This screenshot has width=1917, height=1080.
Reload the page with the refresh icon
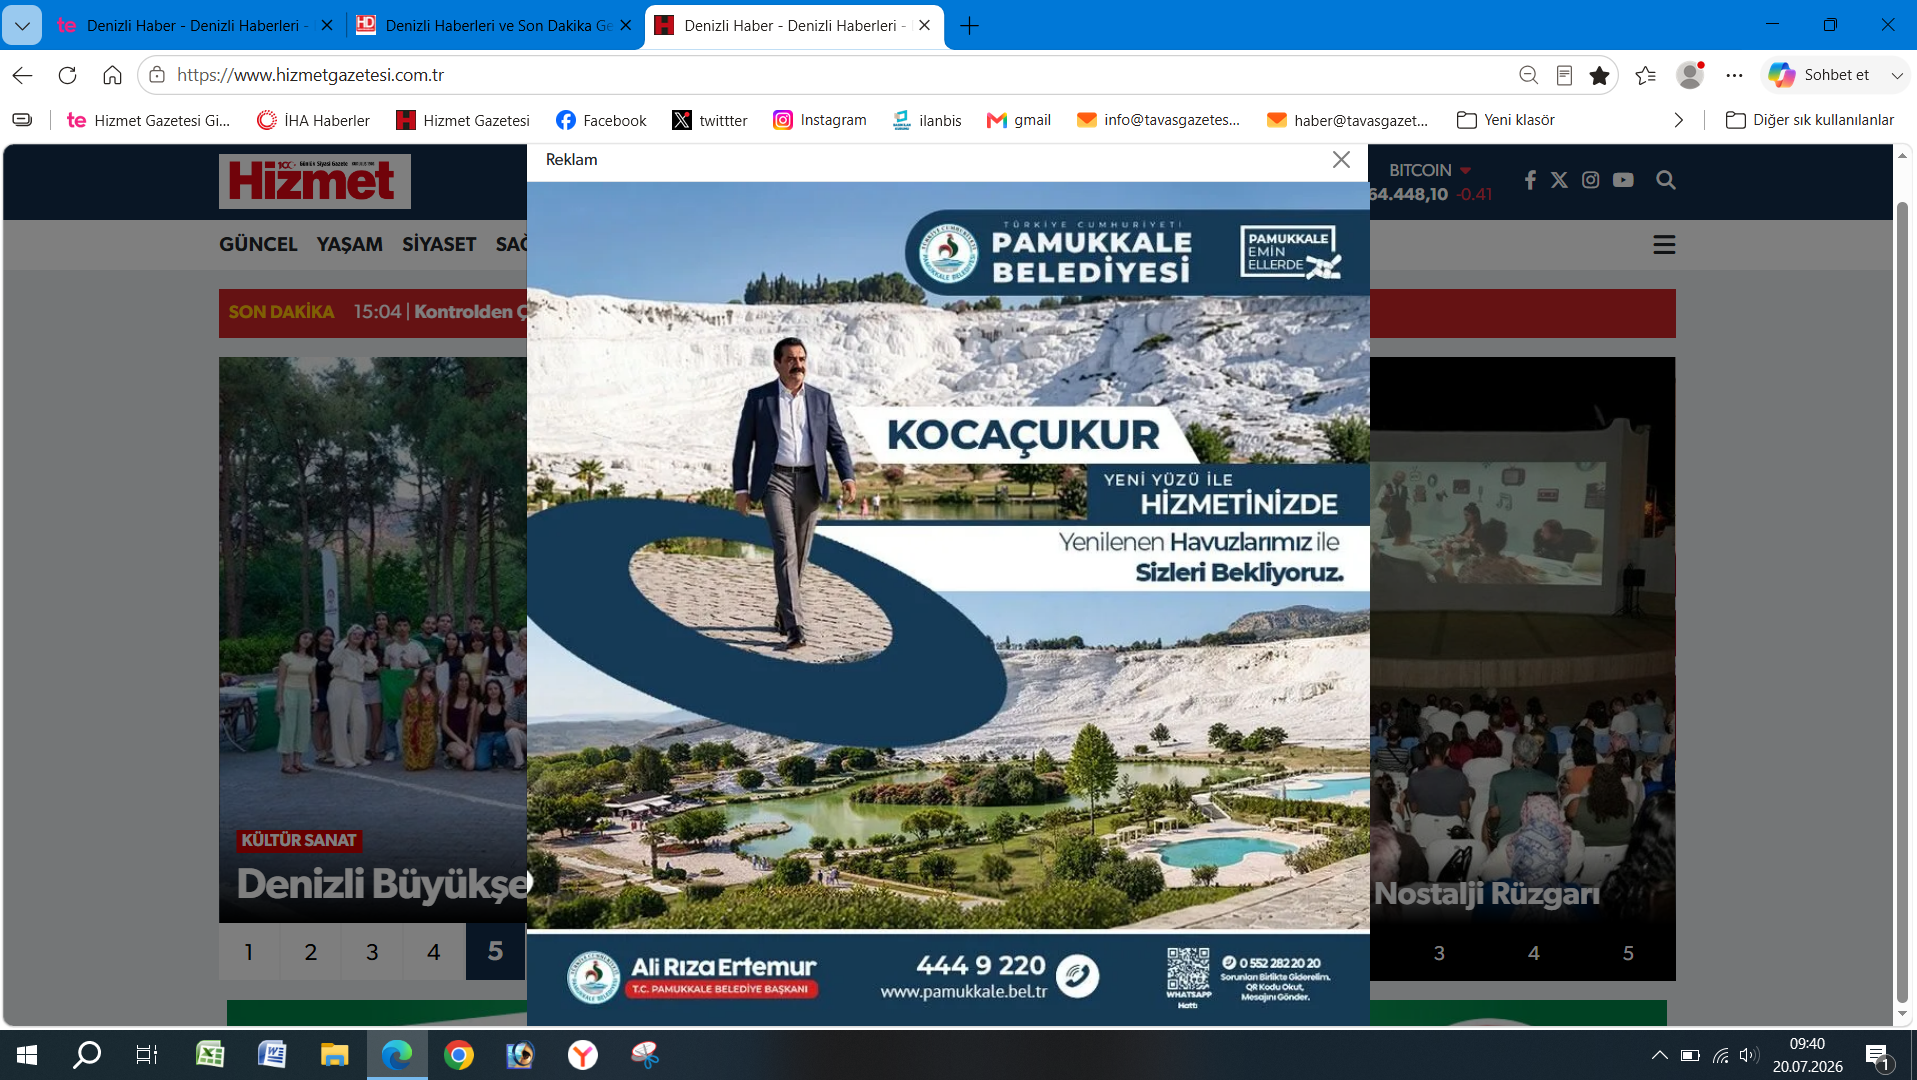click(x=67, y=75)
